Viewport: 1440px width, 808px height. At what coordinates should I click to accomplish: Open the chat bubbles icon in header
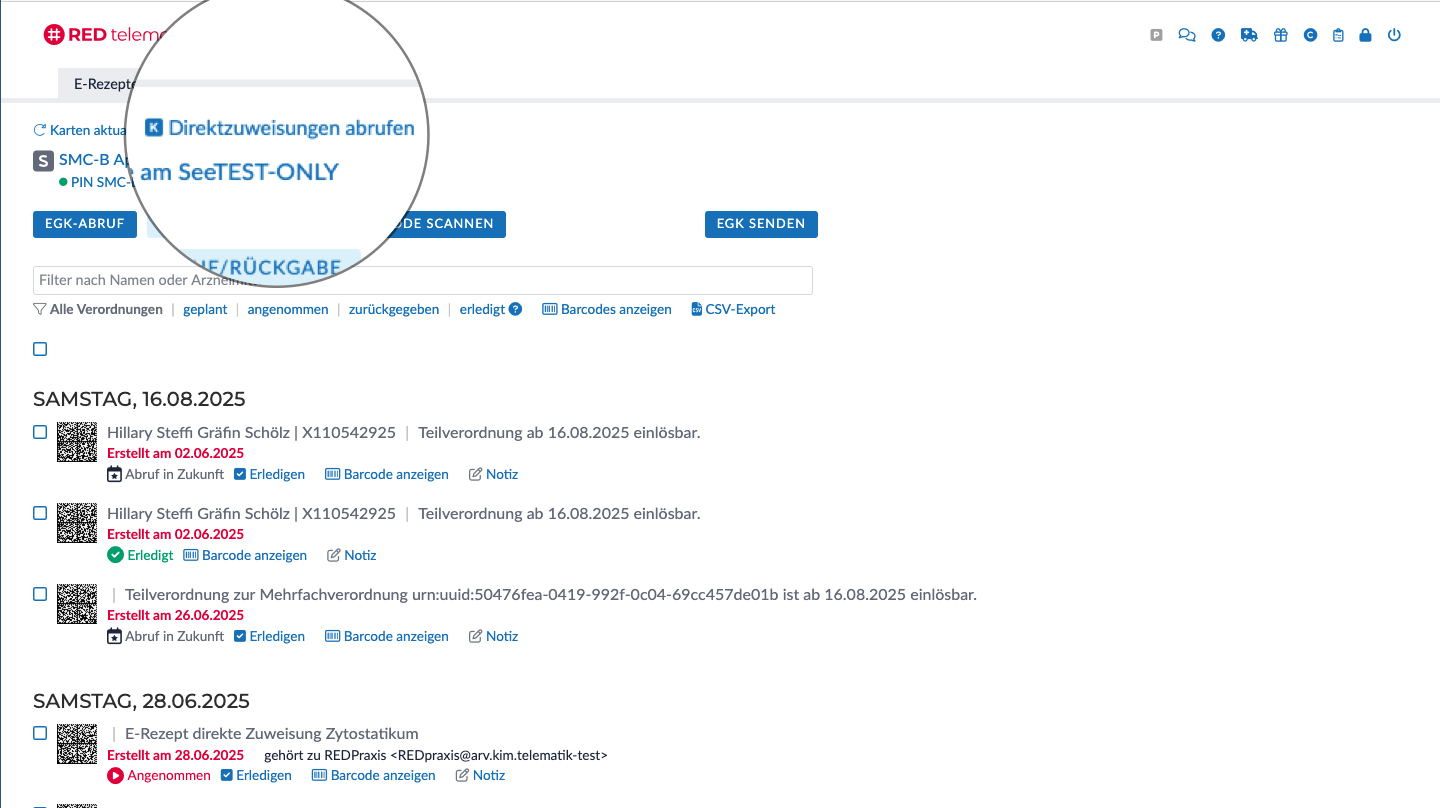pyautogui.click(x=1187, y=35)
